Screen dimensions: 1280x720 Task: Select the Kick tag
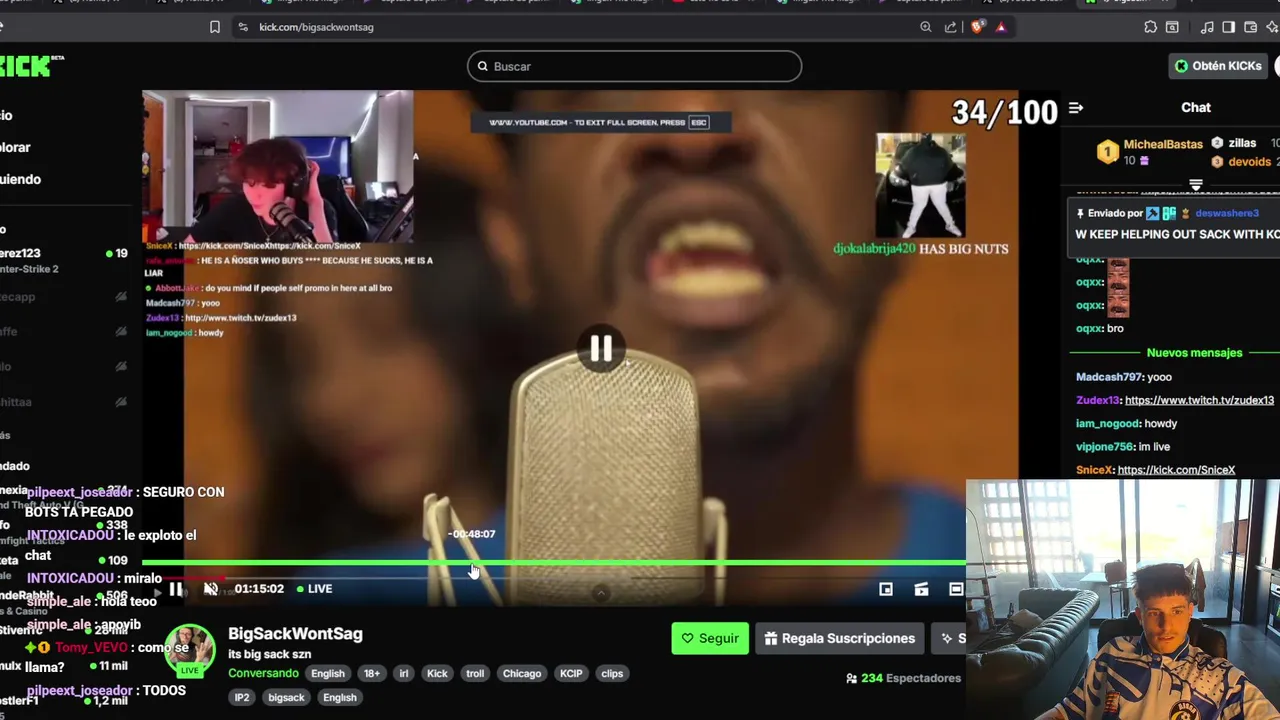(x=437, y=673)
